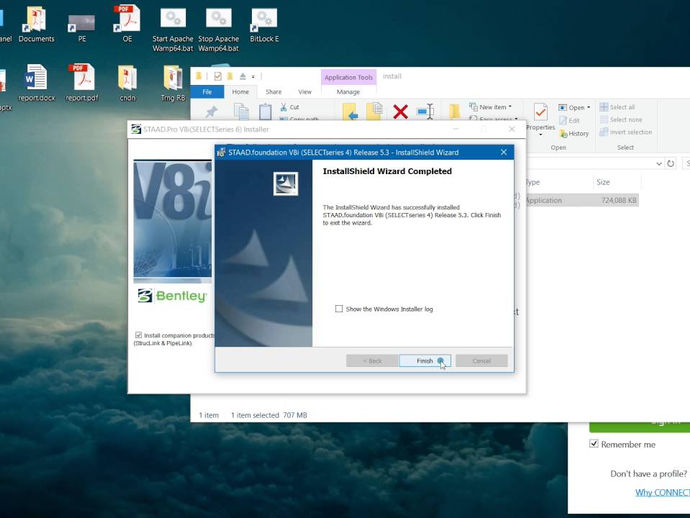Open the New item dropdown in Explorer

point(490,107)
